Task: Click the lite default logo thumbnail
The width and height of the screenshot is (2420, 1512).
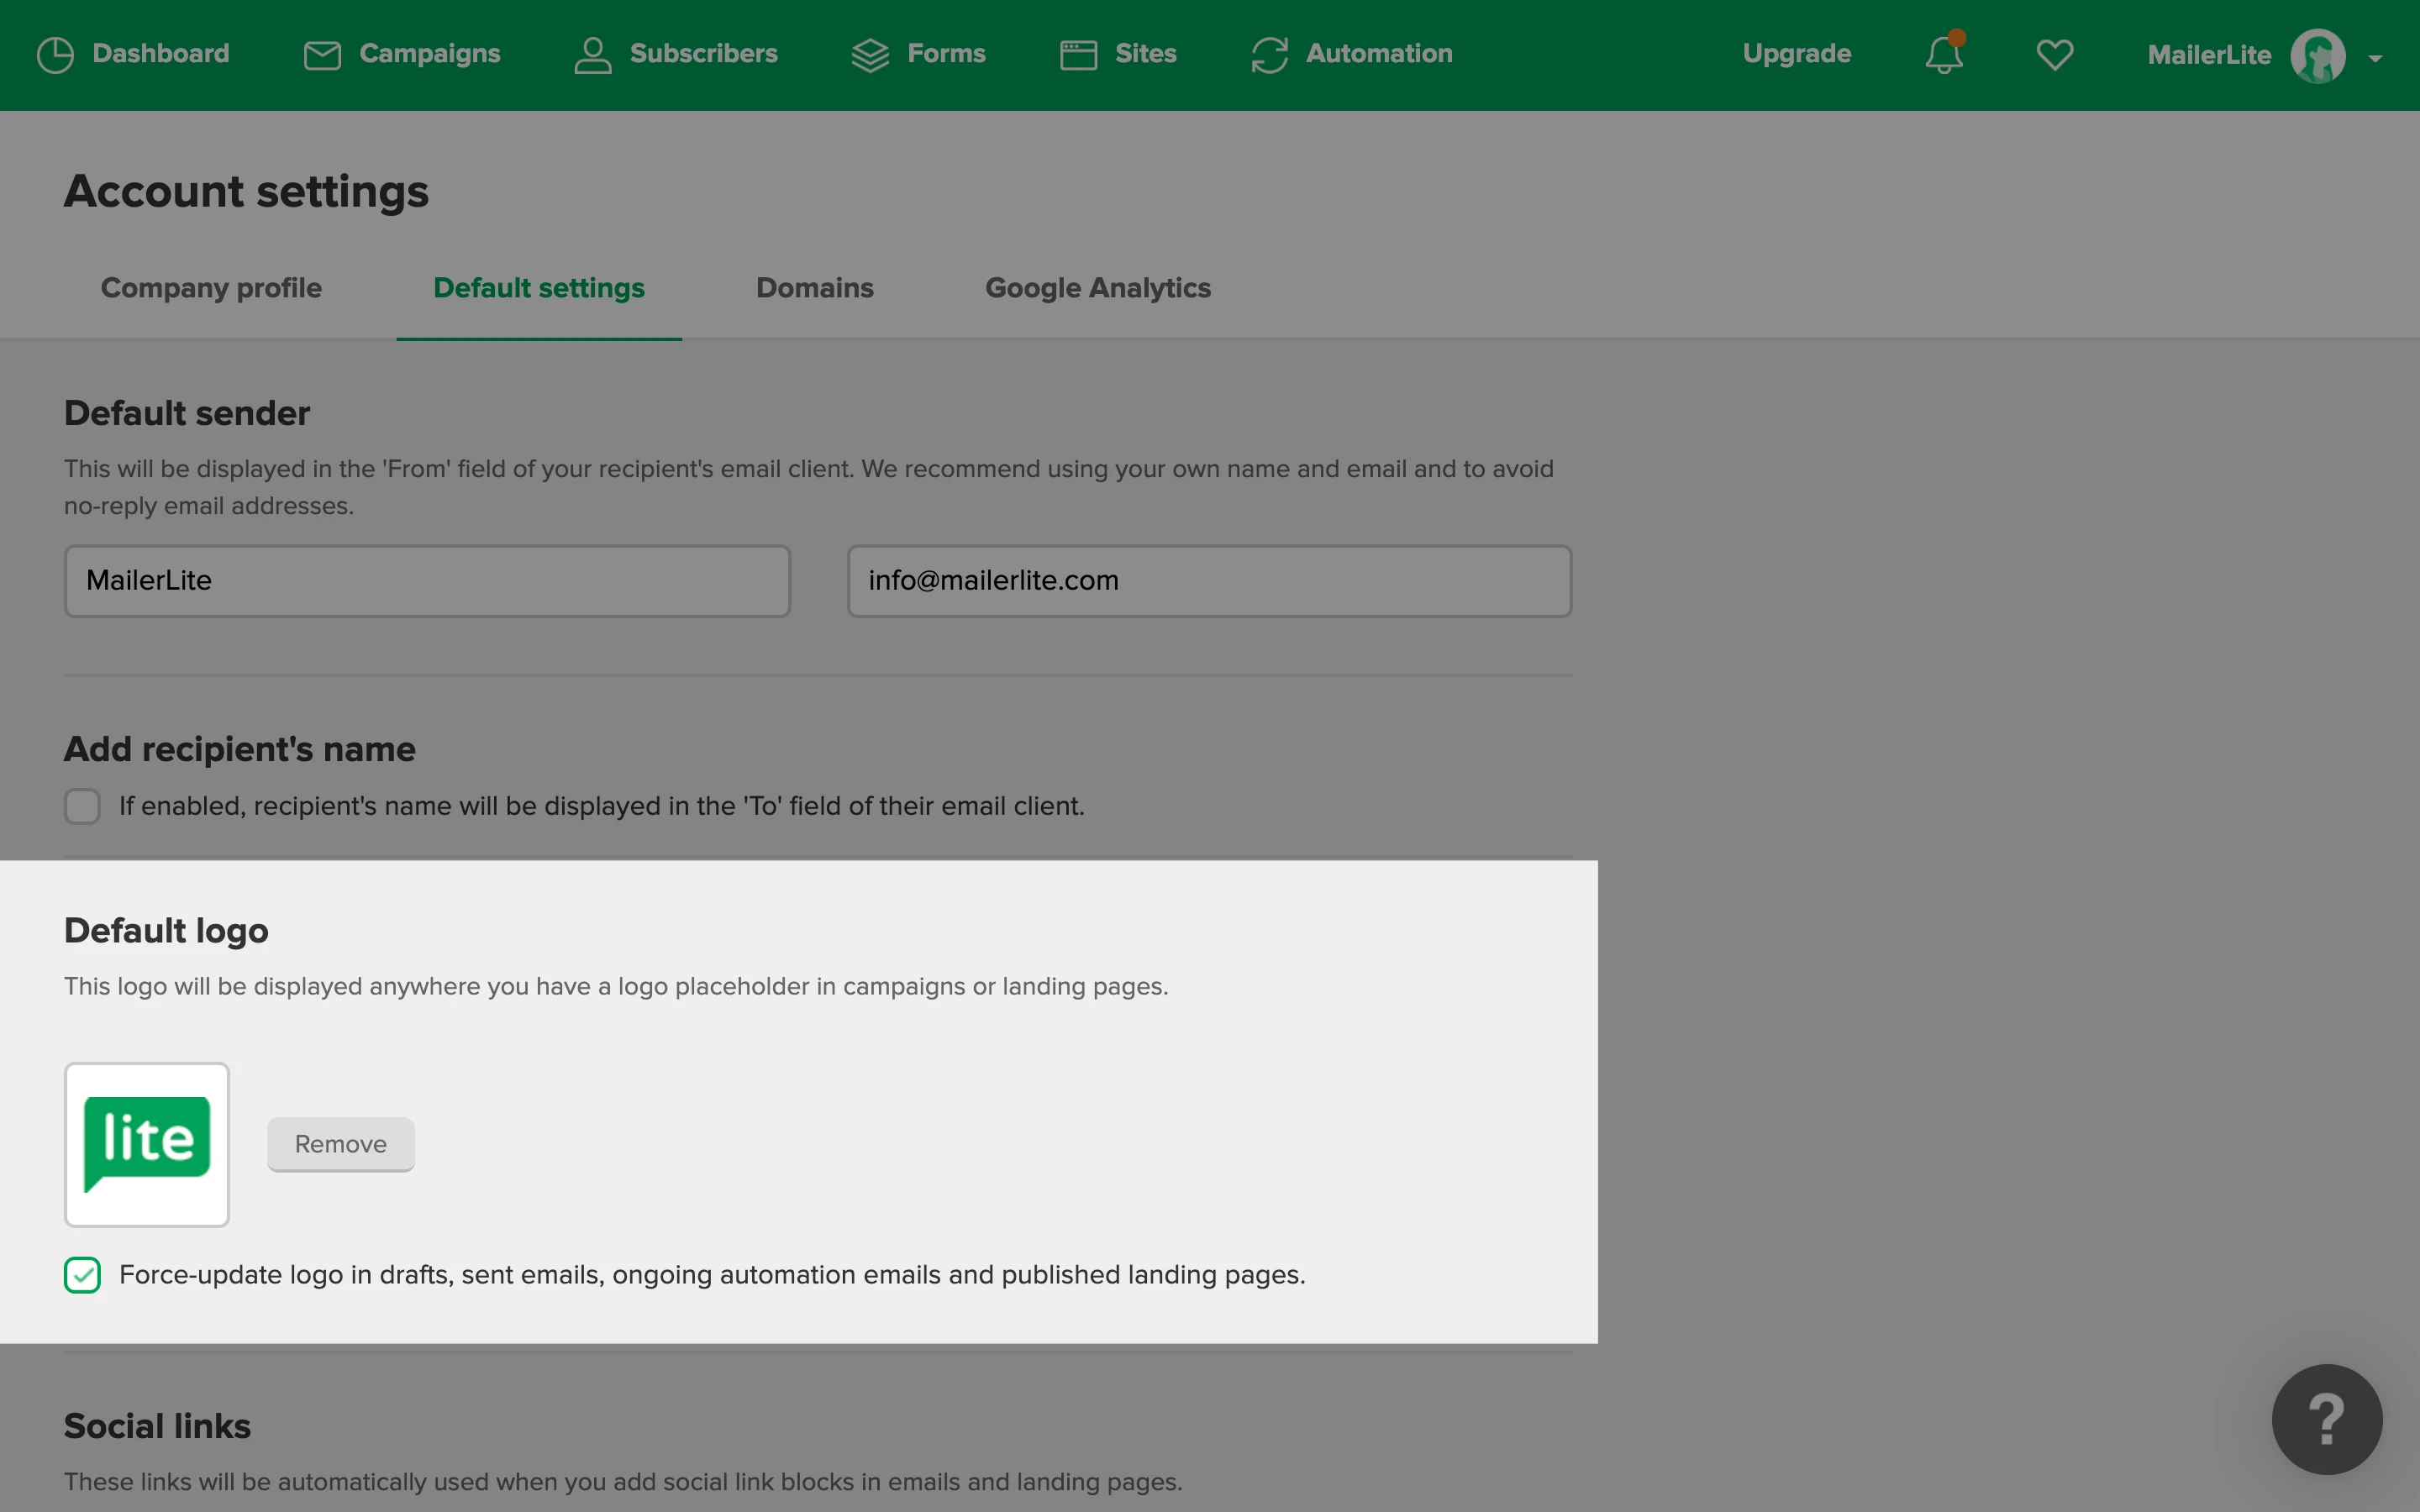Action: tap(147, 1144)
